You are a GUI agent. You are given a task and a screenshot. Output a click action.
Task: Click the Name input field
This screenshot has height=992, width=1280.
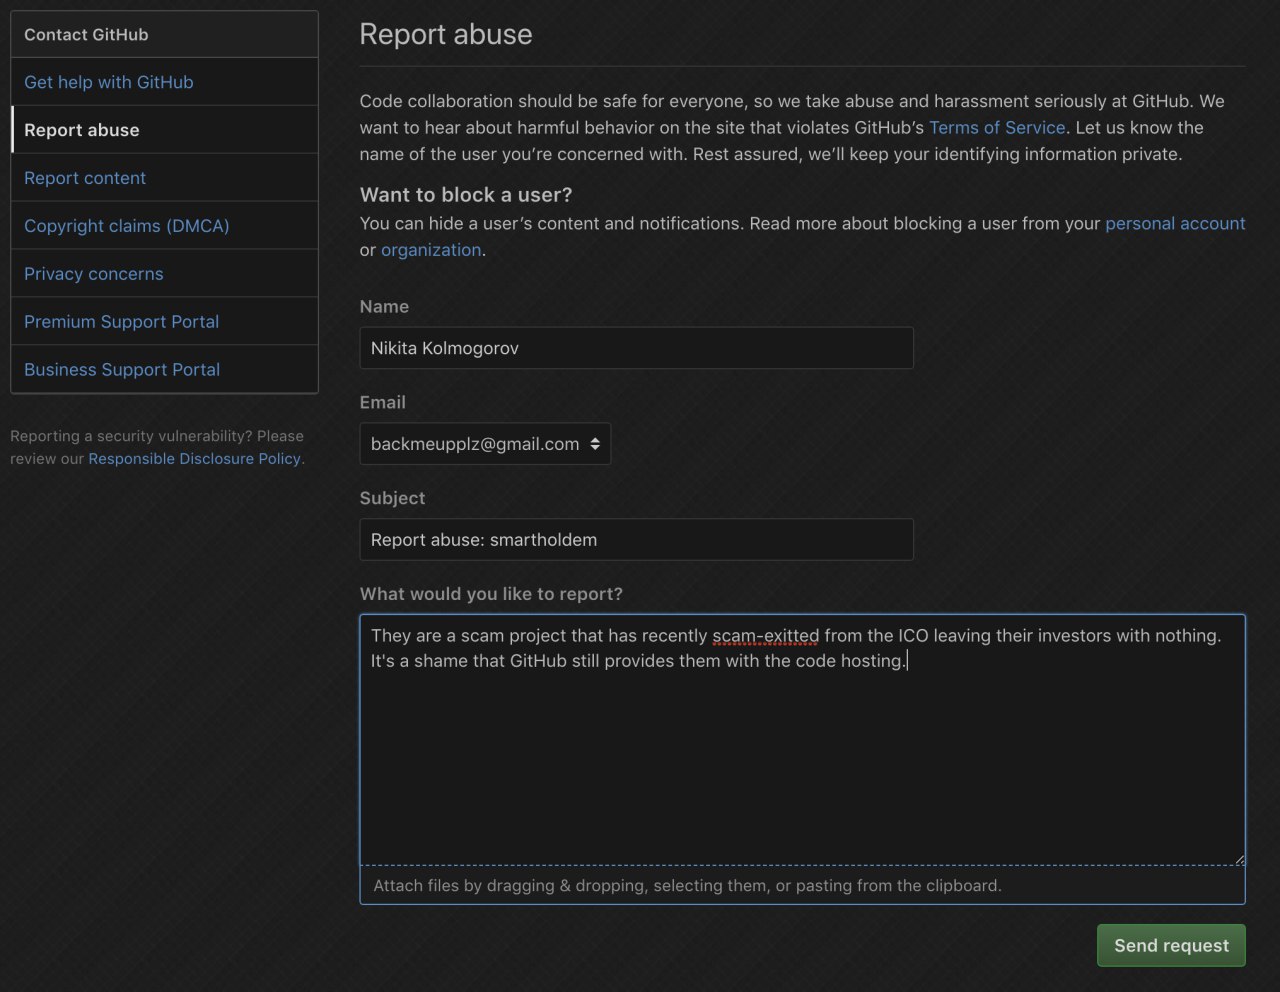point(636,348)
